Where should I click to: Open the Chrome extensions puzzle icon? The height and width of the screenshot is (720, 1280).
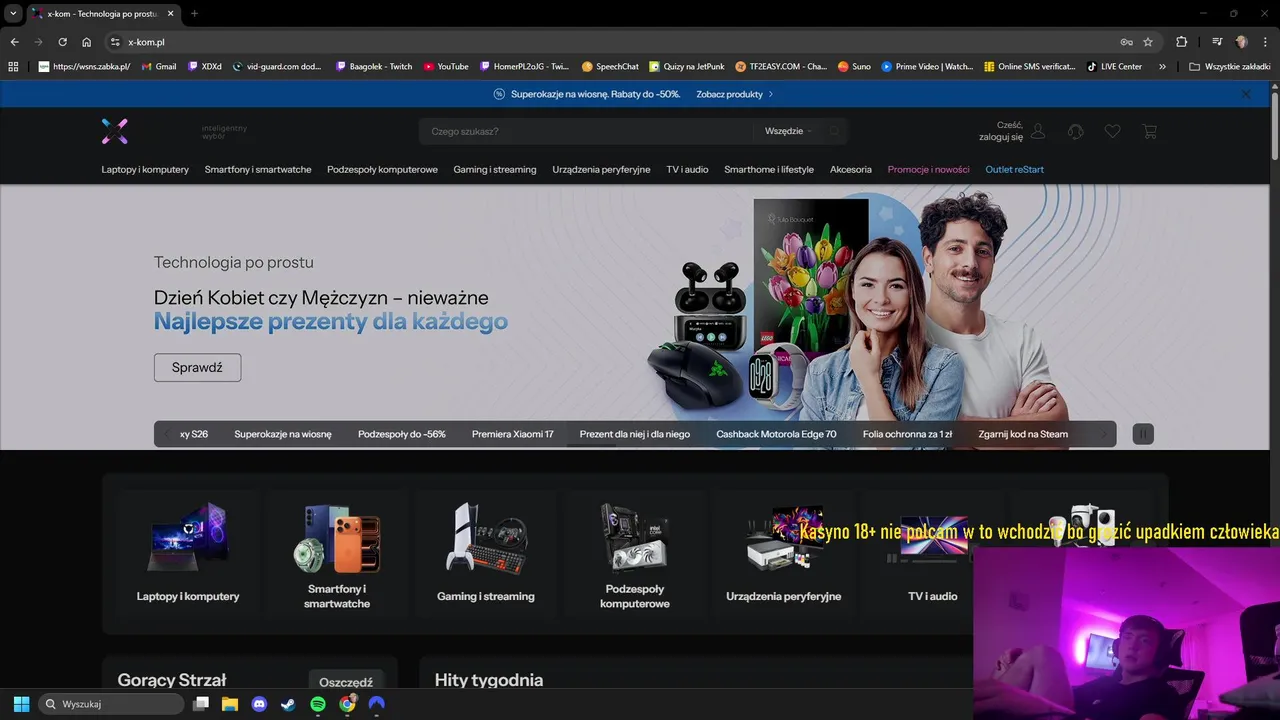pyautogui.click(x=1181, y=42)
